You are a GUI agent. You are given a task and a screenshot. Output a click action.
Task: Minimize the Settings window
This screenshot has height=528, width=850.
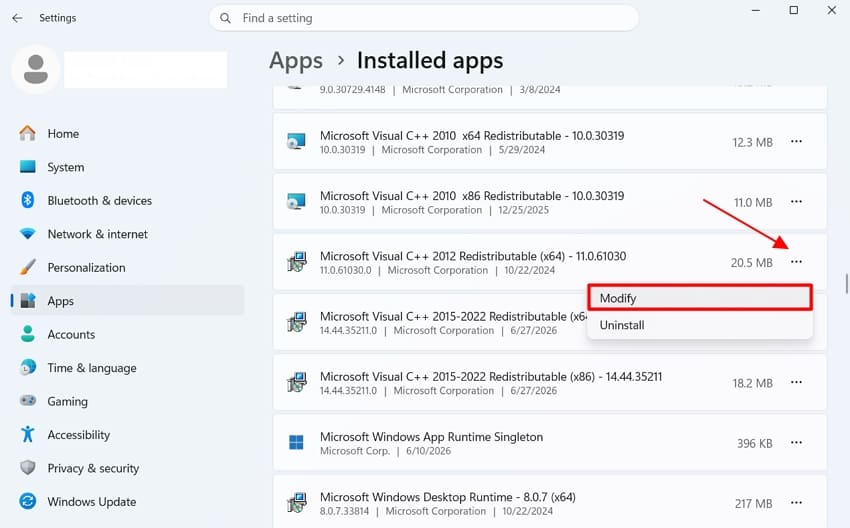click(x=756, y=10)
